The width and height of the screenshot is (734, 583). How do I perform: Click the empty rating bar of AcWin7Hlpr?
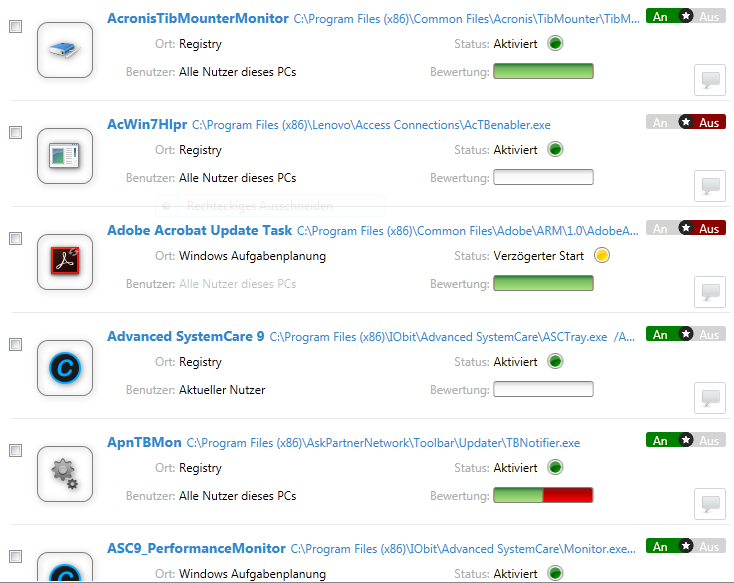(x=543, y=177)
